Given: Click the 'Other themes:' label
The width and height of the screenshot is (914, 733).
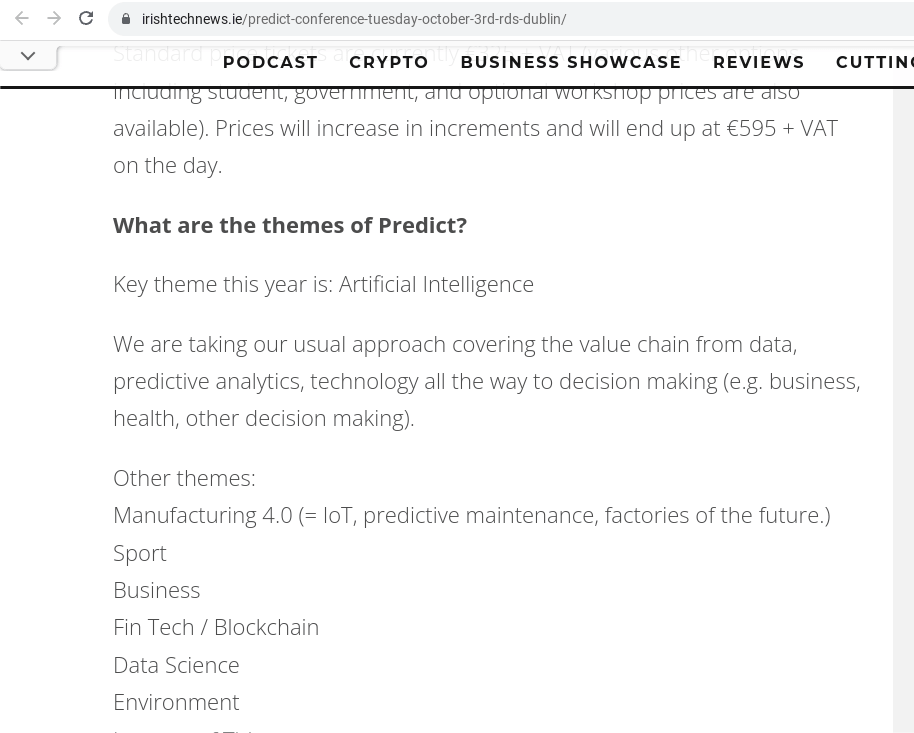Looking at the screenshot, I should [x=184, y=478].
